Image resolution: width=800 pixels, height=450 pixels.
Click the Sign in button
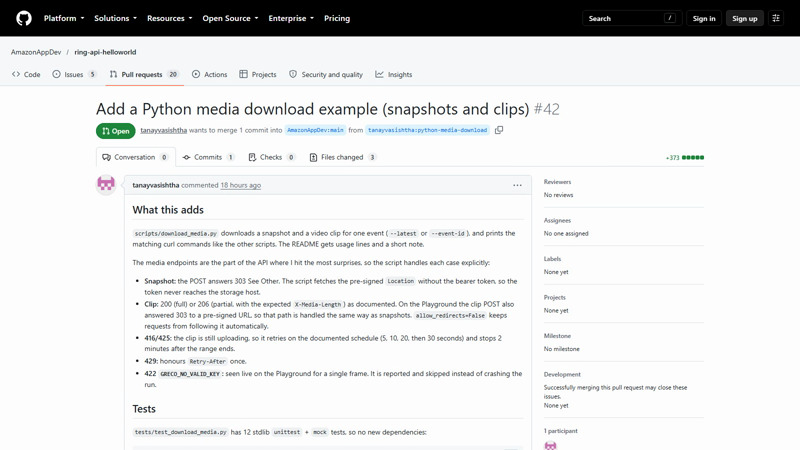tap(704, 18)
